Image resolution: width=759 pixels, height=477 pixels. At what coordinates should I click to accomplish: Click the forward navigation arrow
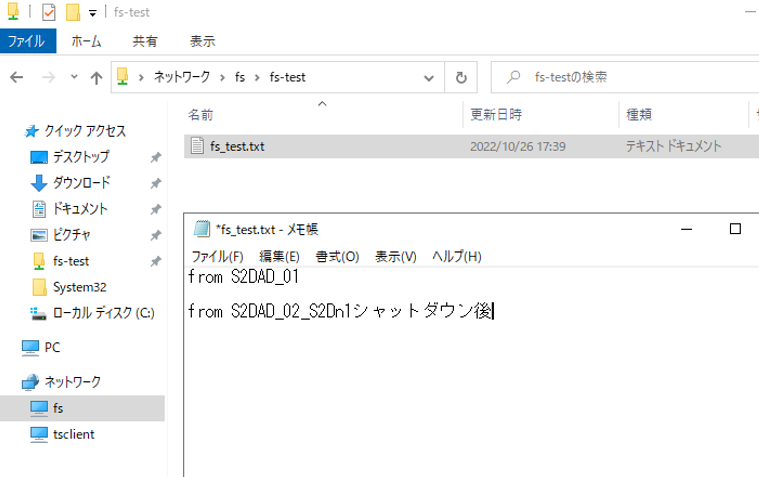pyautogui.click(x=48, y=77)
